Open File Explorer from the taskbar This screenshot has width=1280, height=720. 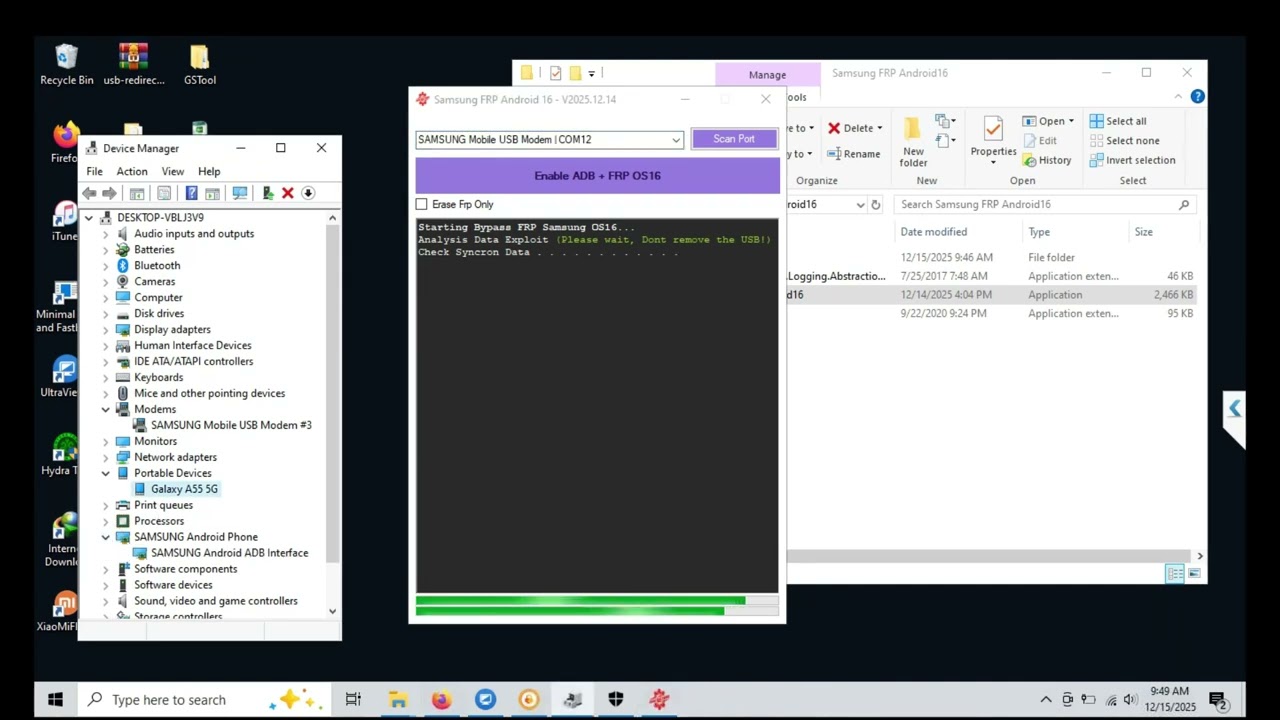pyautogui.click(x=397, y=700)
